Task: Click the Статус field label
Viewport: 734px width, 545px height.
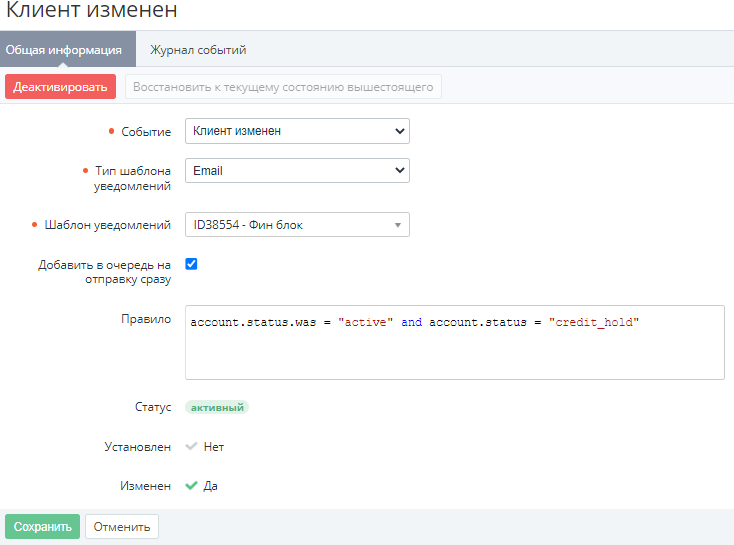Action: click(153, 408)
